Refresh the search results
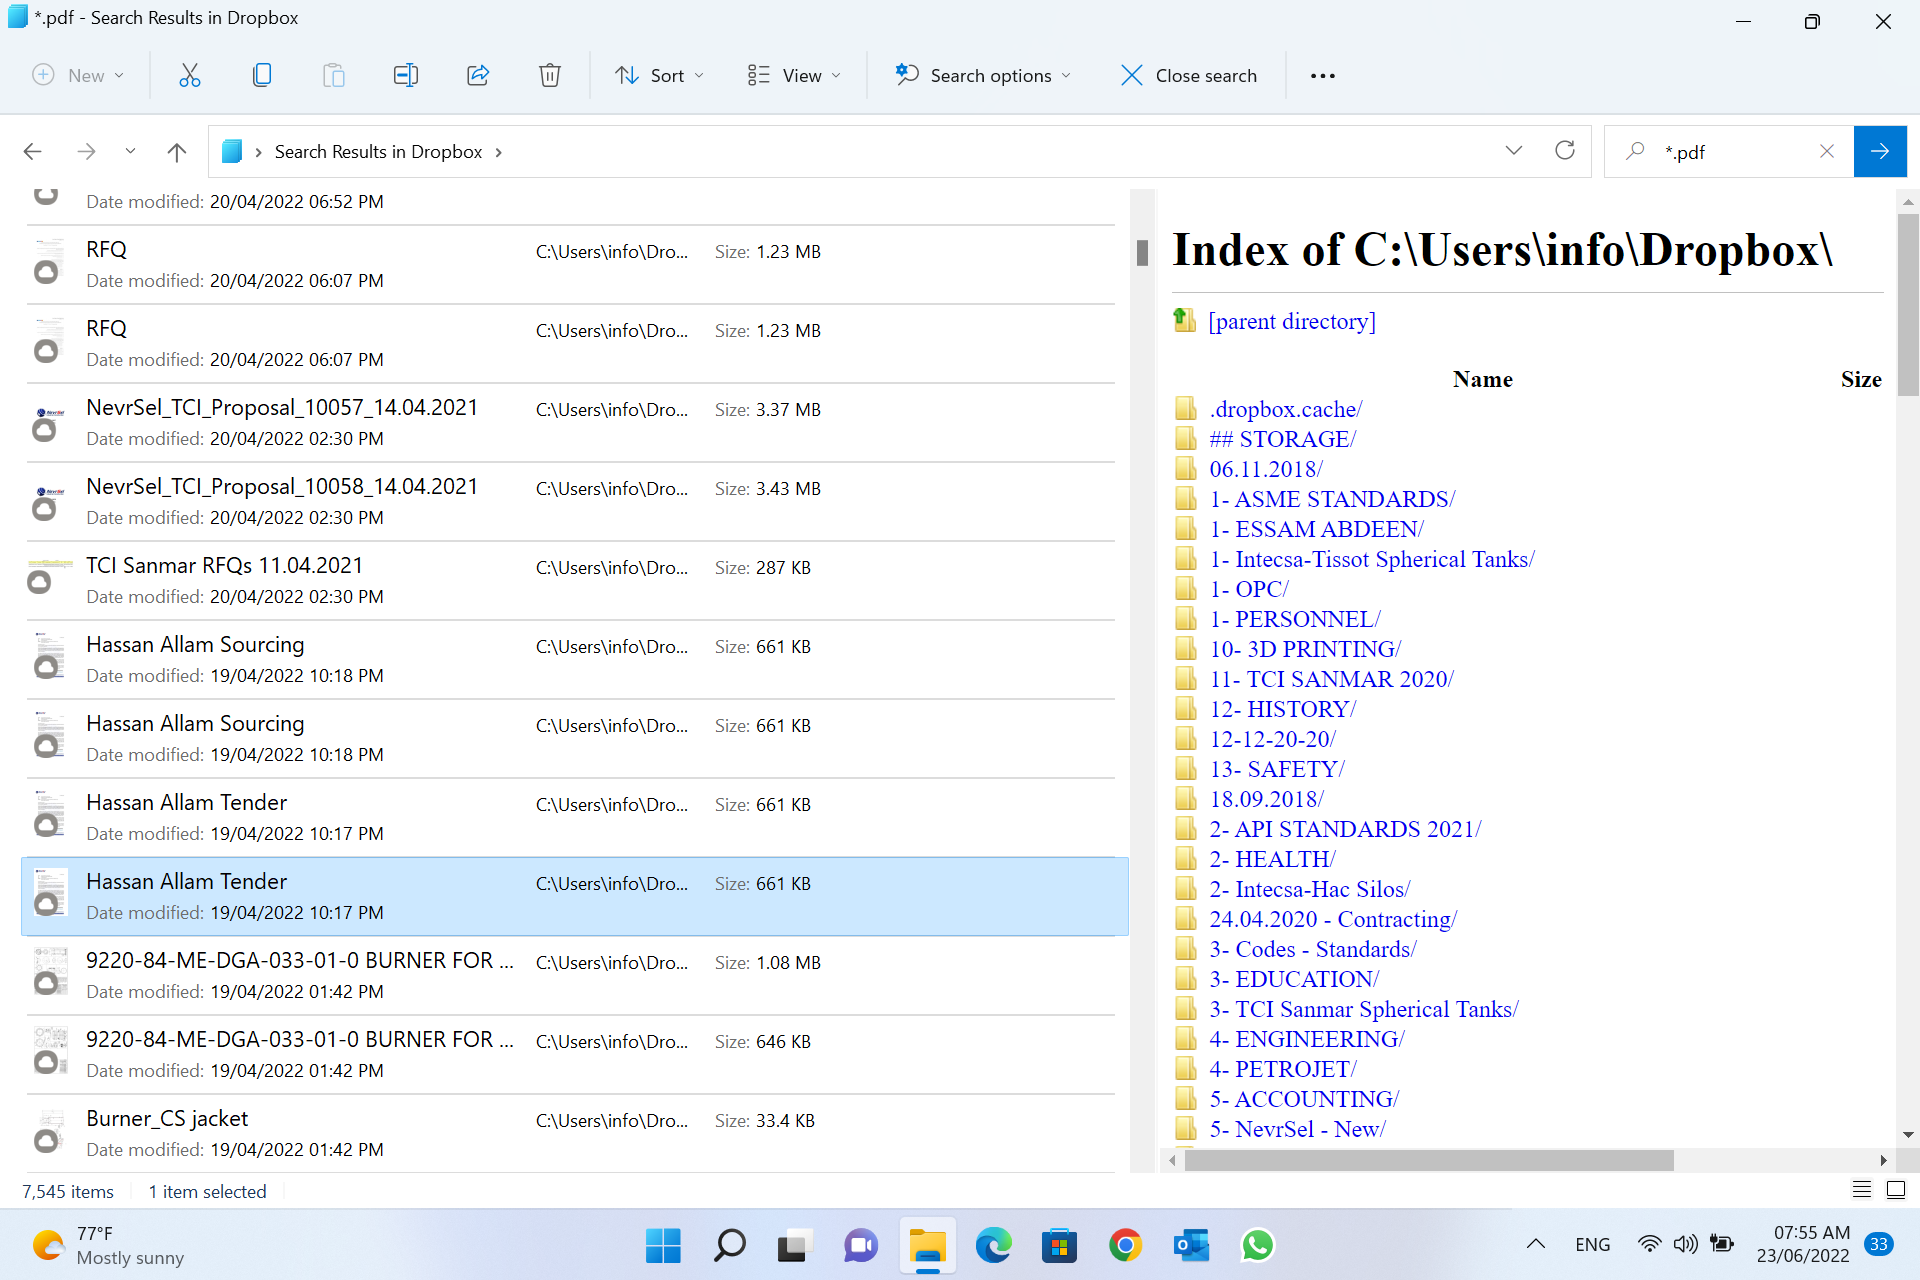The height and width of the screenshot is (1280, 1920). (x=1565, y=151)
